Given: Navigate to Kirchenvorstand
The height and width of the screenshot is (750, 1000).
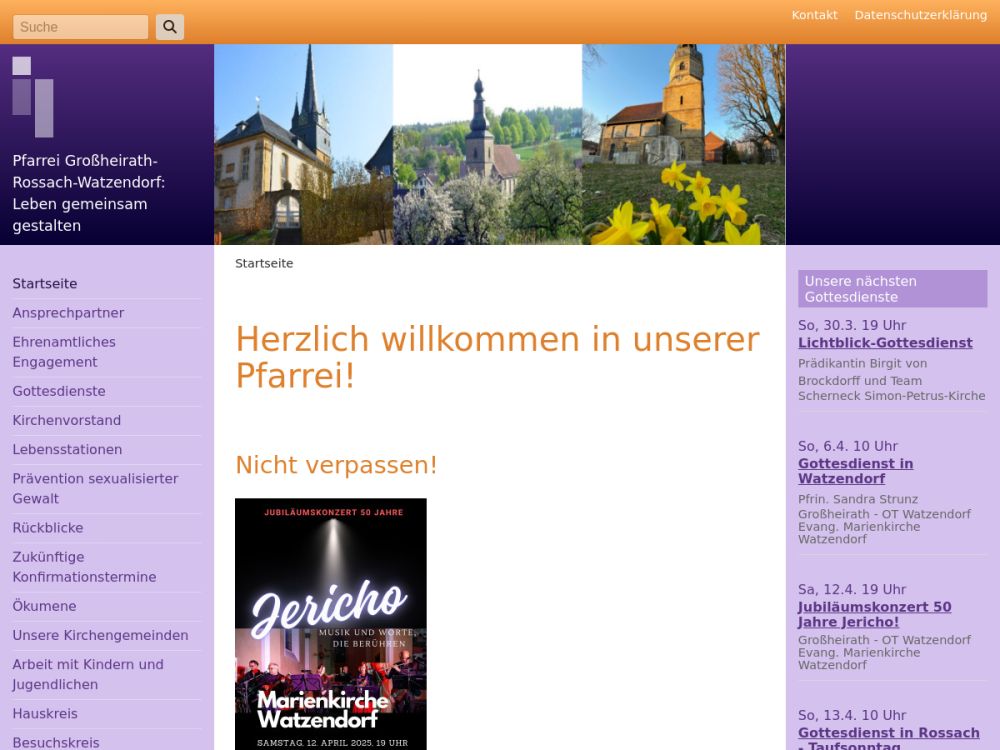Looking at the screenshot, I should [x=67, y=420].
